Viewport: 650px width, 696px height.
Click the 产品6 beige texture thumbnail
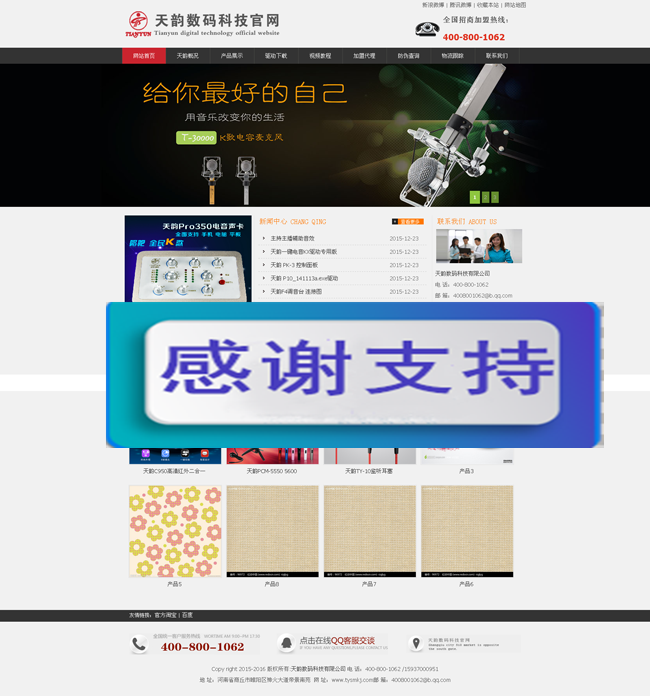467,531
